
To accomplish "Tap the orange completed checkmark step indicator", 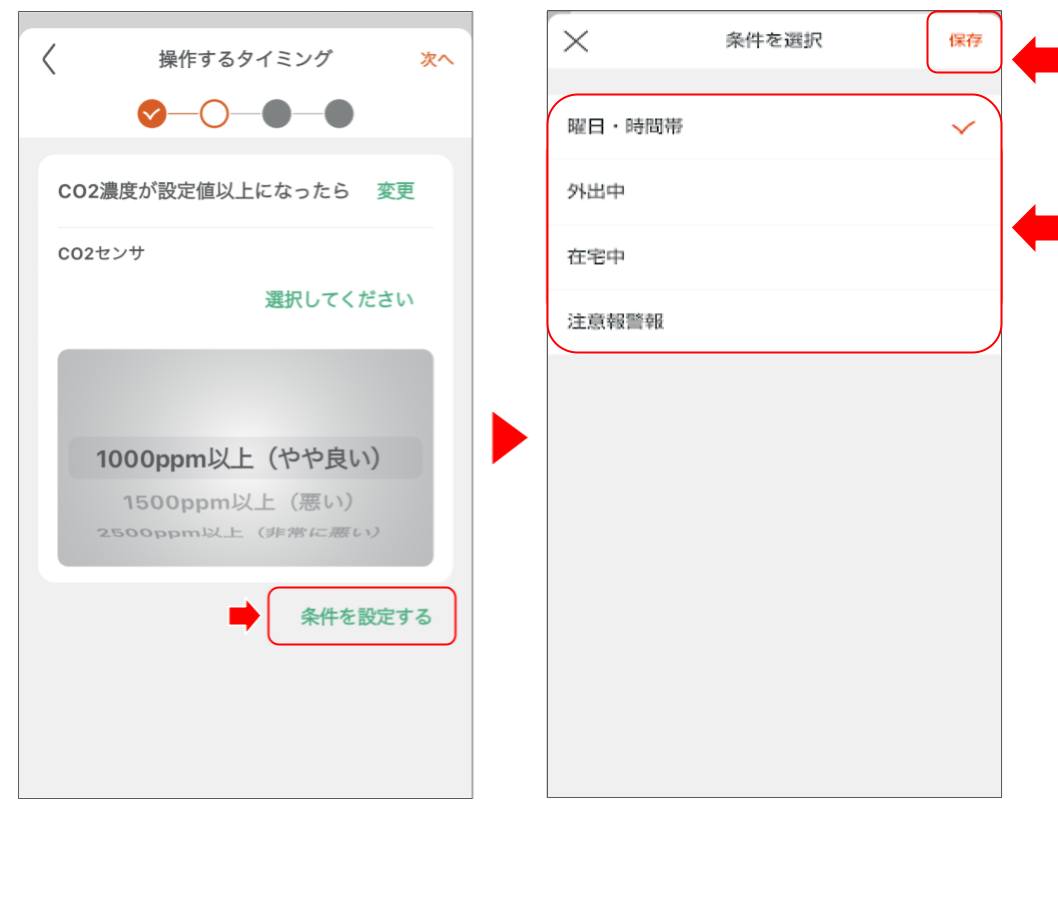I will click(x=152, y=114).
